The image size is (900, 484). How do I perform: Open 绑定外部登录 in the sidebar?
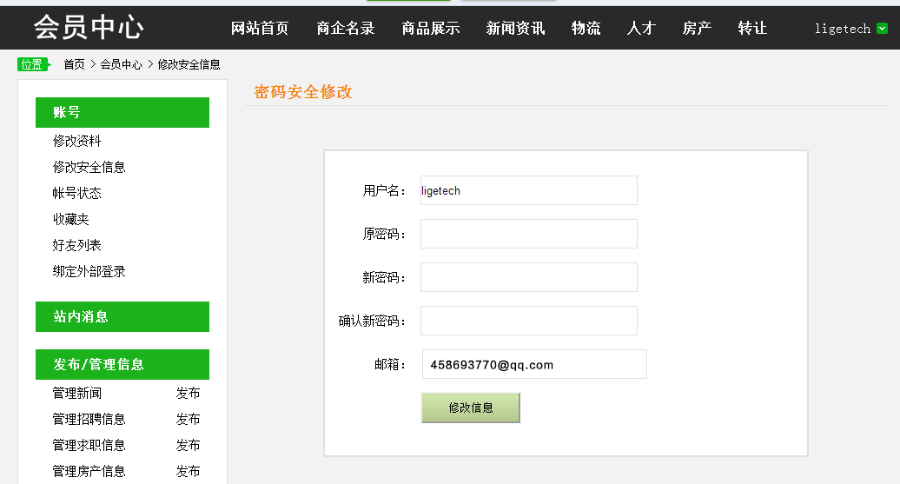89,272
